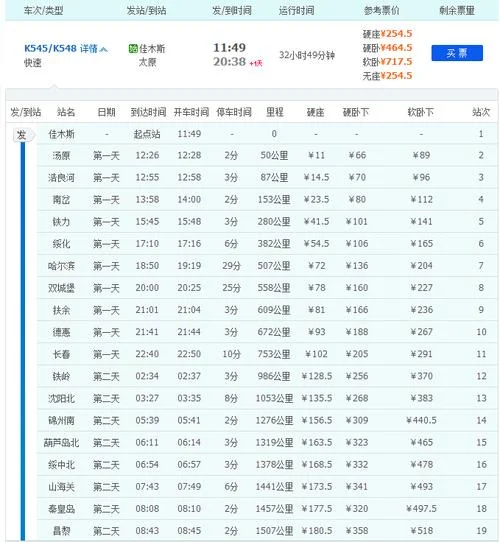Click the 18:50 arrival time for 哈尔滨
This screenshot has height=542, width=500.
[x=147, y=266]
